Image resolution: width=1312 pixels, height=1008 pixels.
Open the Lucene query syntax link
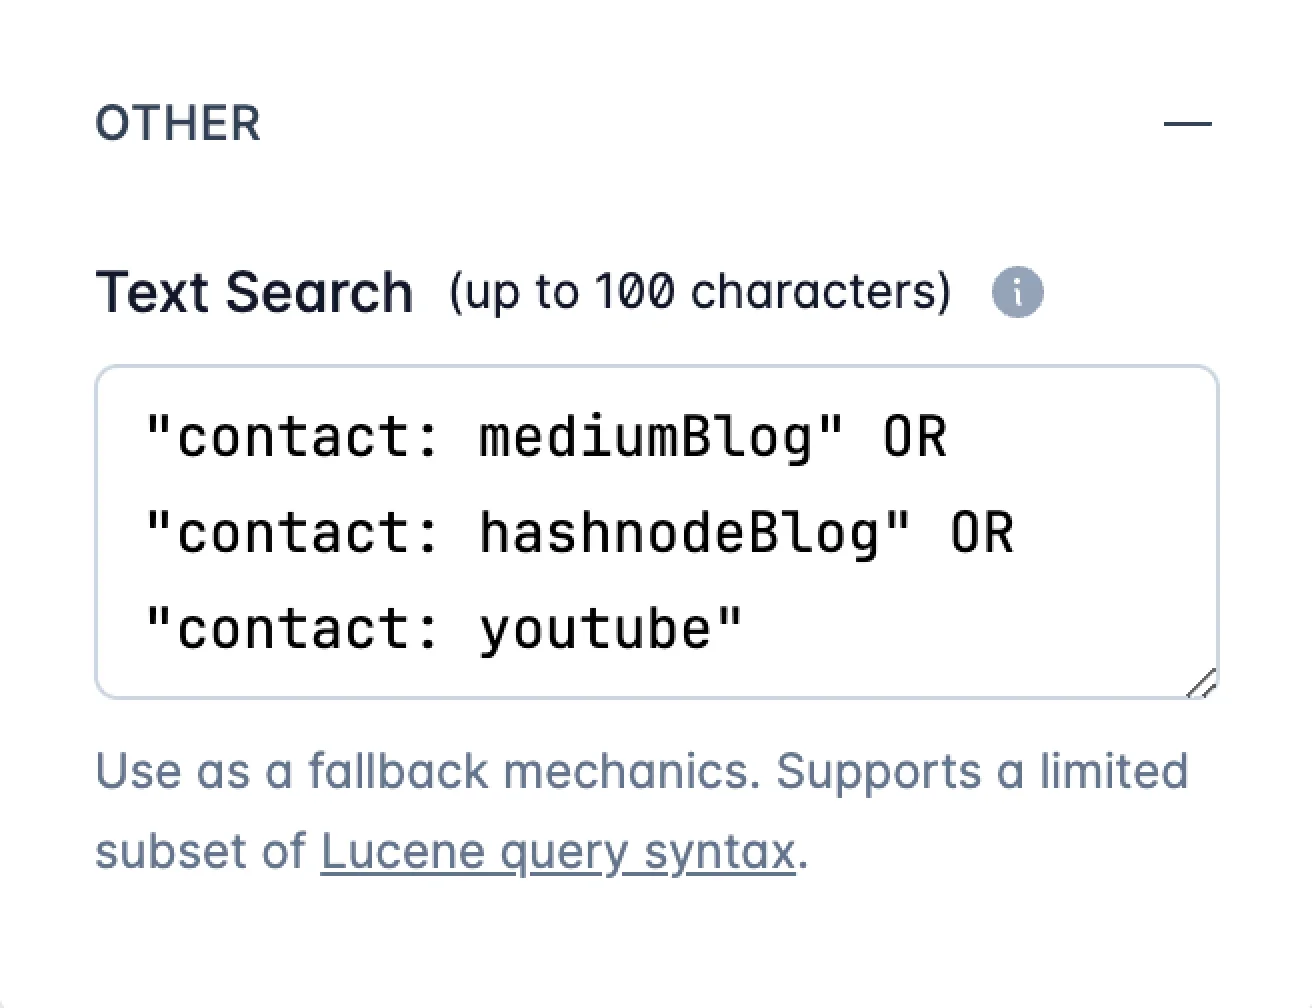click(558, 852)
